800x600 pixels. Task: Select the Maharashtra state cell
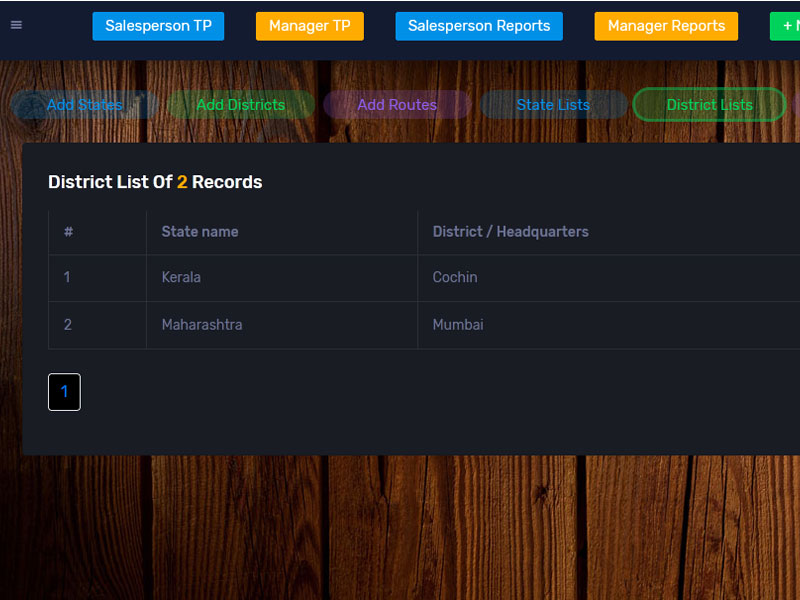[202, 325]
